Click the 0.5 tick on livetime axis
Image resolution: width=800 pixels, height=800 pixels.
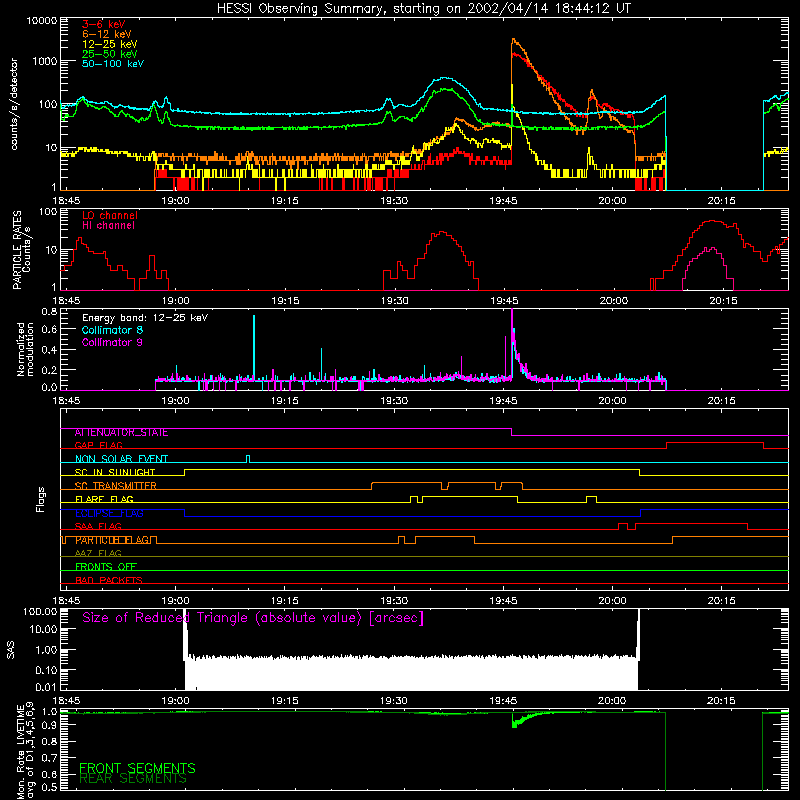pyautogui.click(x=49, y=787)
